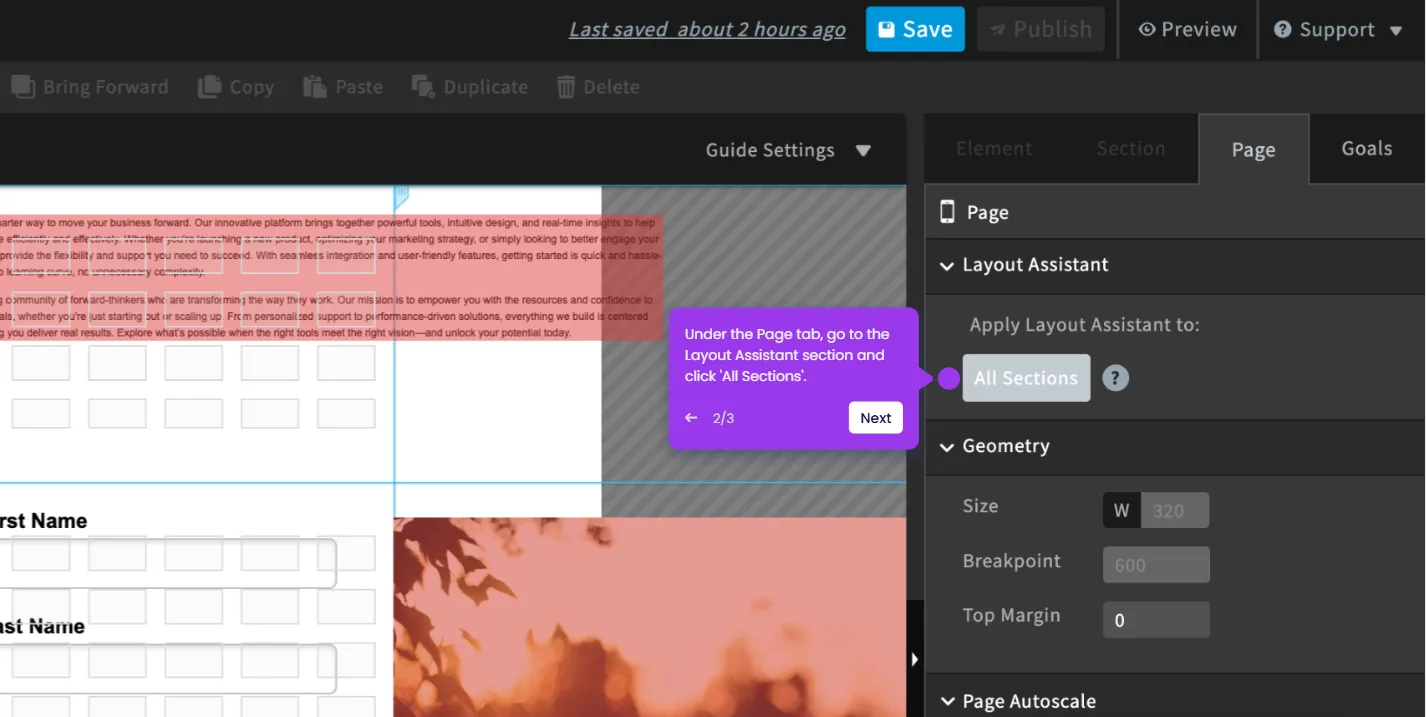
Task: Click Next in the tutorial tooltip
Action: tap(875, 418)
